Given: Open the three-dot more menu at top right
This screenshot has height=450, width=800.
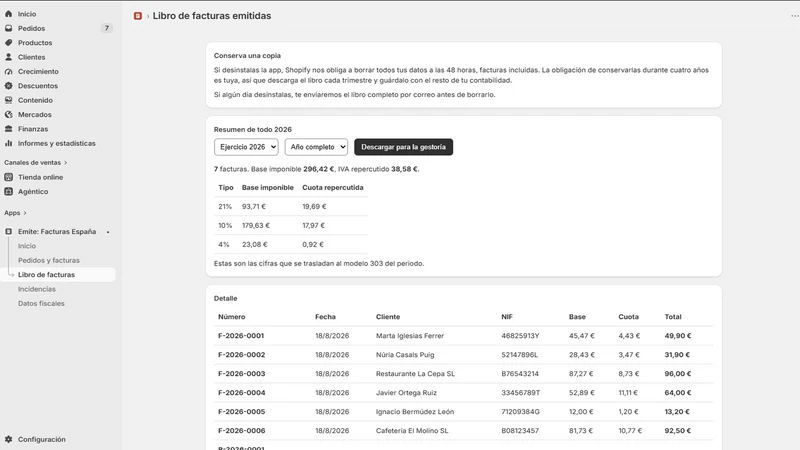Looking at the screenshot, I should tap(795, 16).
